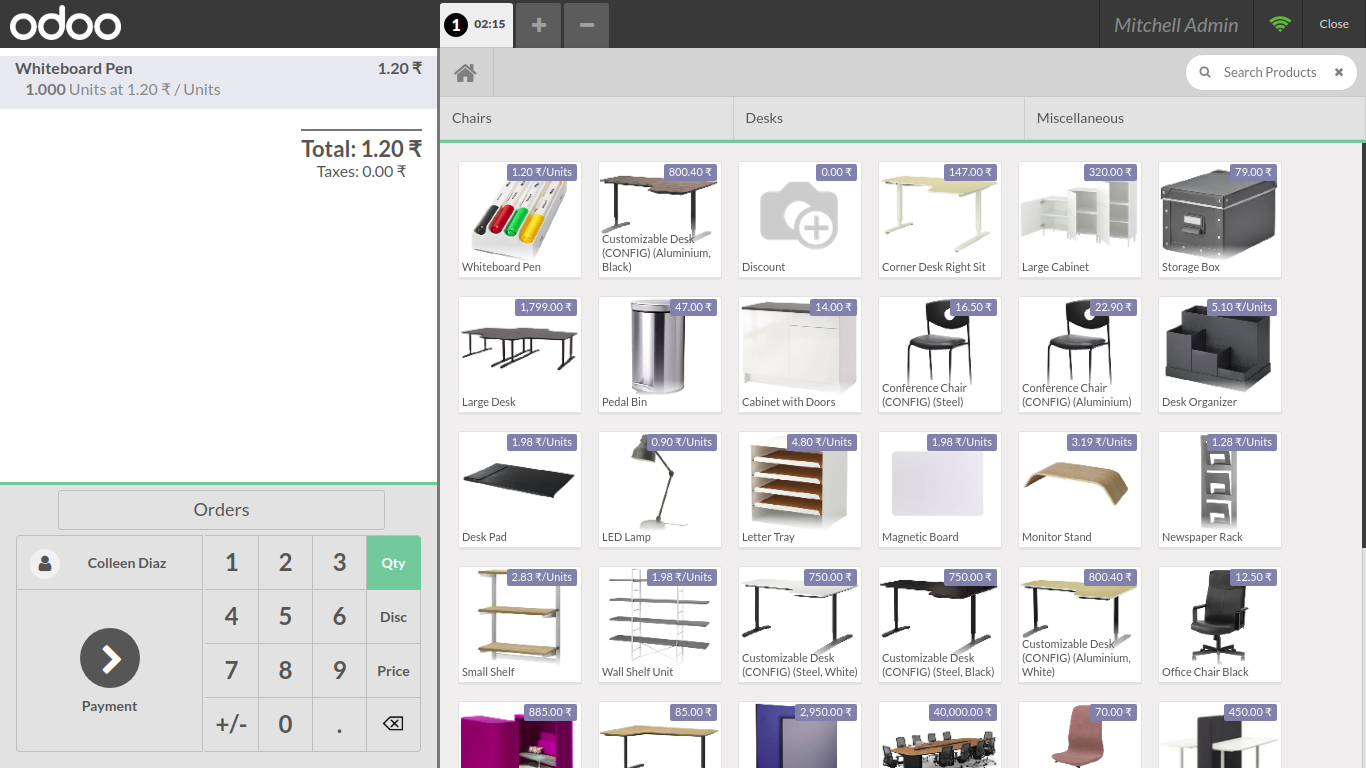
Task: Open the Desks category
Action: (x=878, y=118)
